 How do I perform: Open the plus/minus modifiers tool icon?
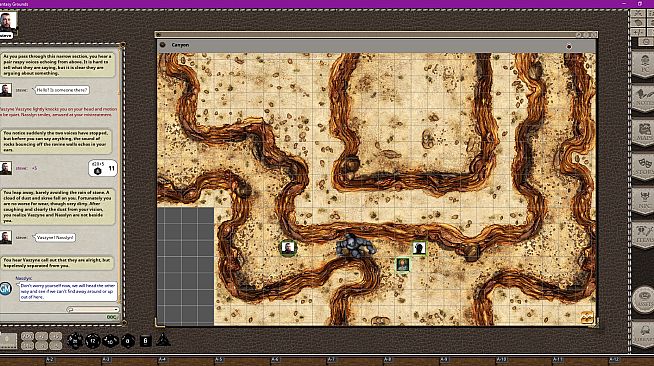[638, 32]
